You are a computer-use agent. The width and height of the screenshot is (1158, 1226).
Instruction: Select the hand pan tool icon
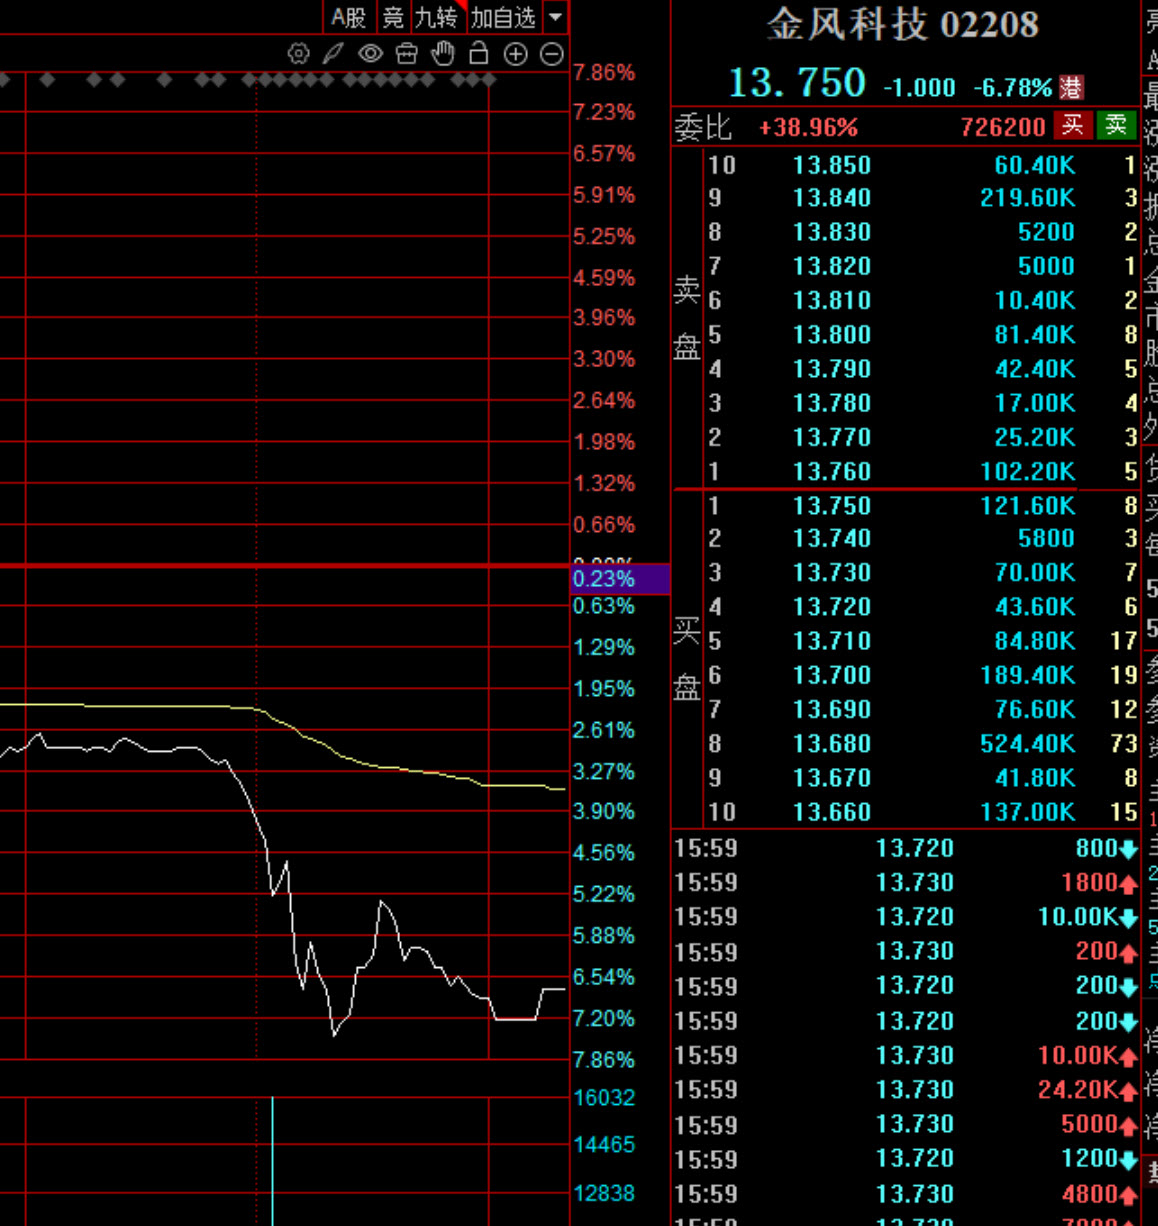point(443,54)
